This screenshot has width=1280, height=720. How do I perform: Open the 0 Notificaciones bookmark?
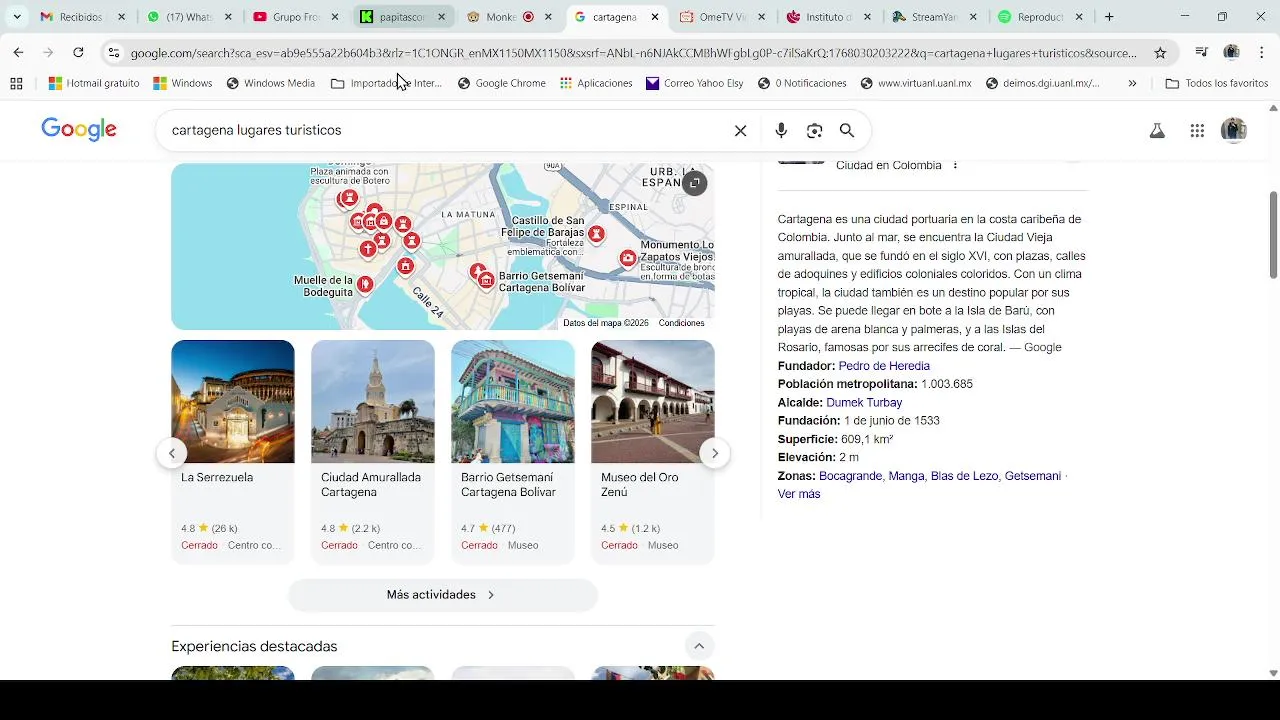point(802,83)
